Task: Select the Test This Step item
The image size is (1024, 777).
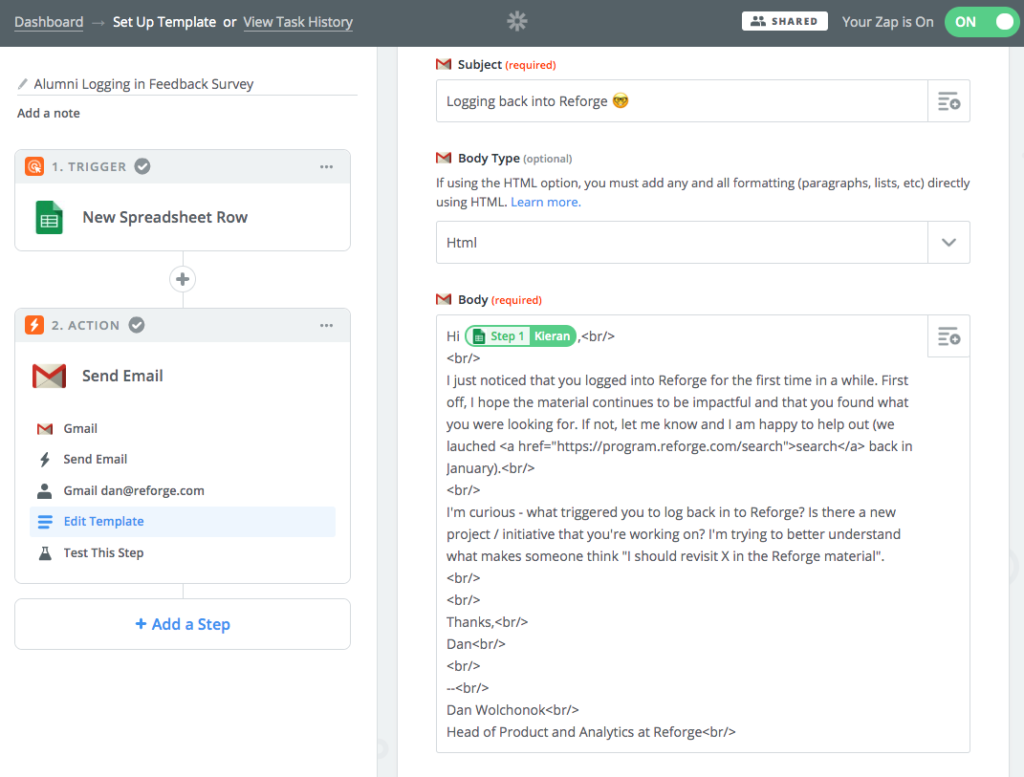Action: [x=183, y=552]
